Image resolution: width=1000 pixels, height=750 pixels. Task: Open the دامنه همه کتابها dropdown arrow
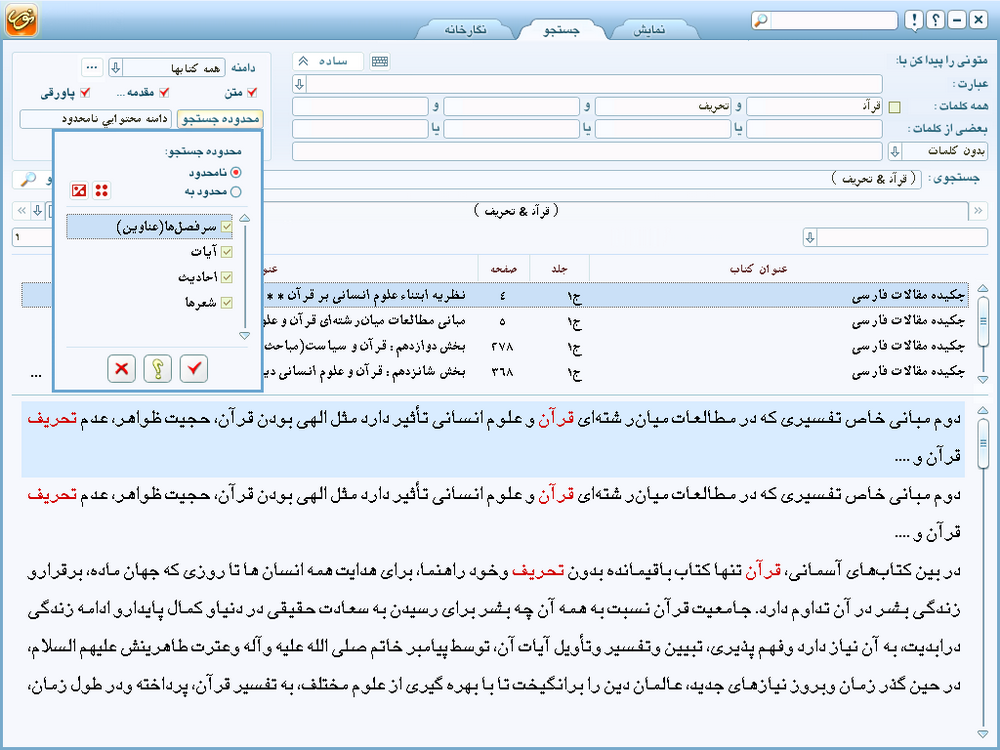tap(115, 67)
